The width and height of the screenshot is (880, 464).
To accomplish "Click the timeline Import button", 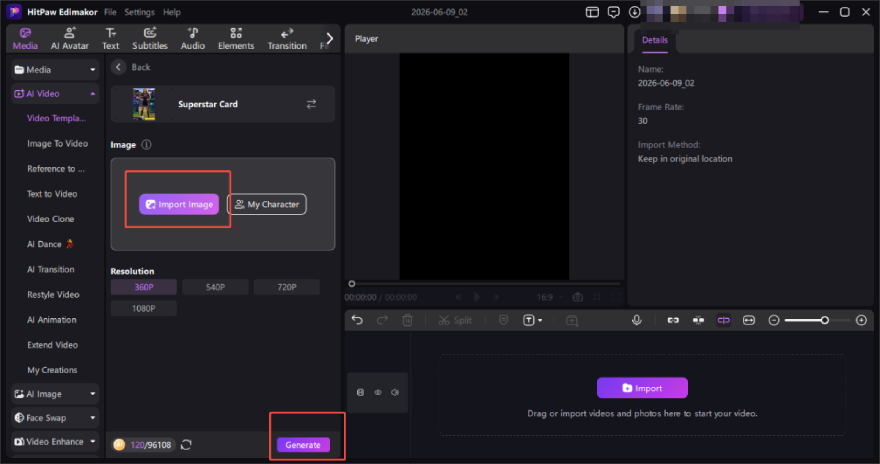I will [x=643, y=388].
